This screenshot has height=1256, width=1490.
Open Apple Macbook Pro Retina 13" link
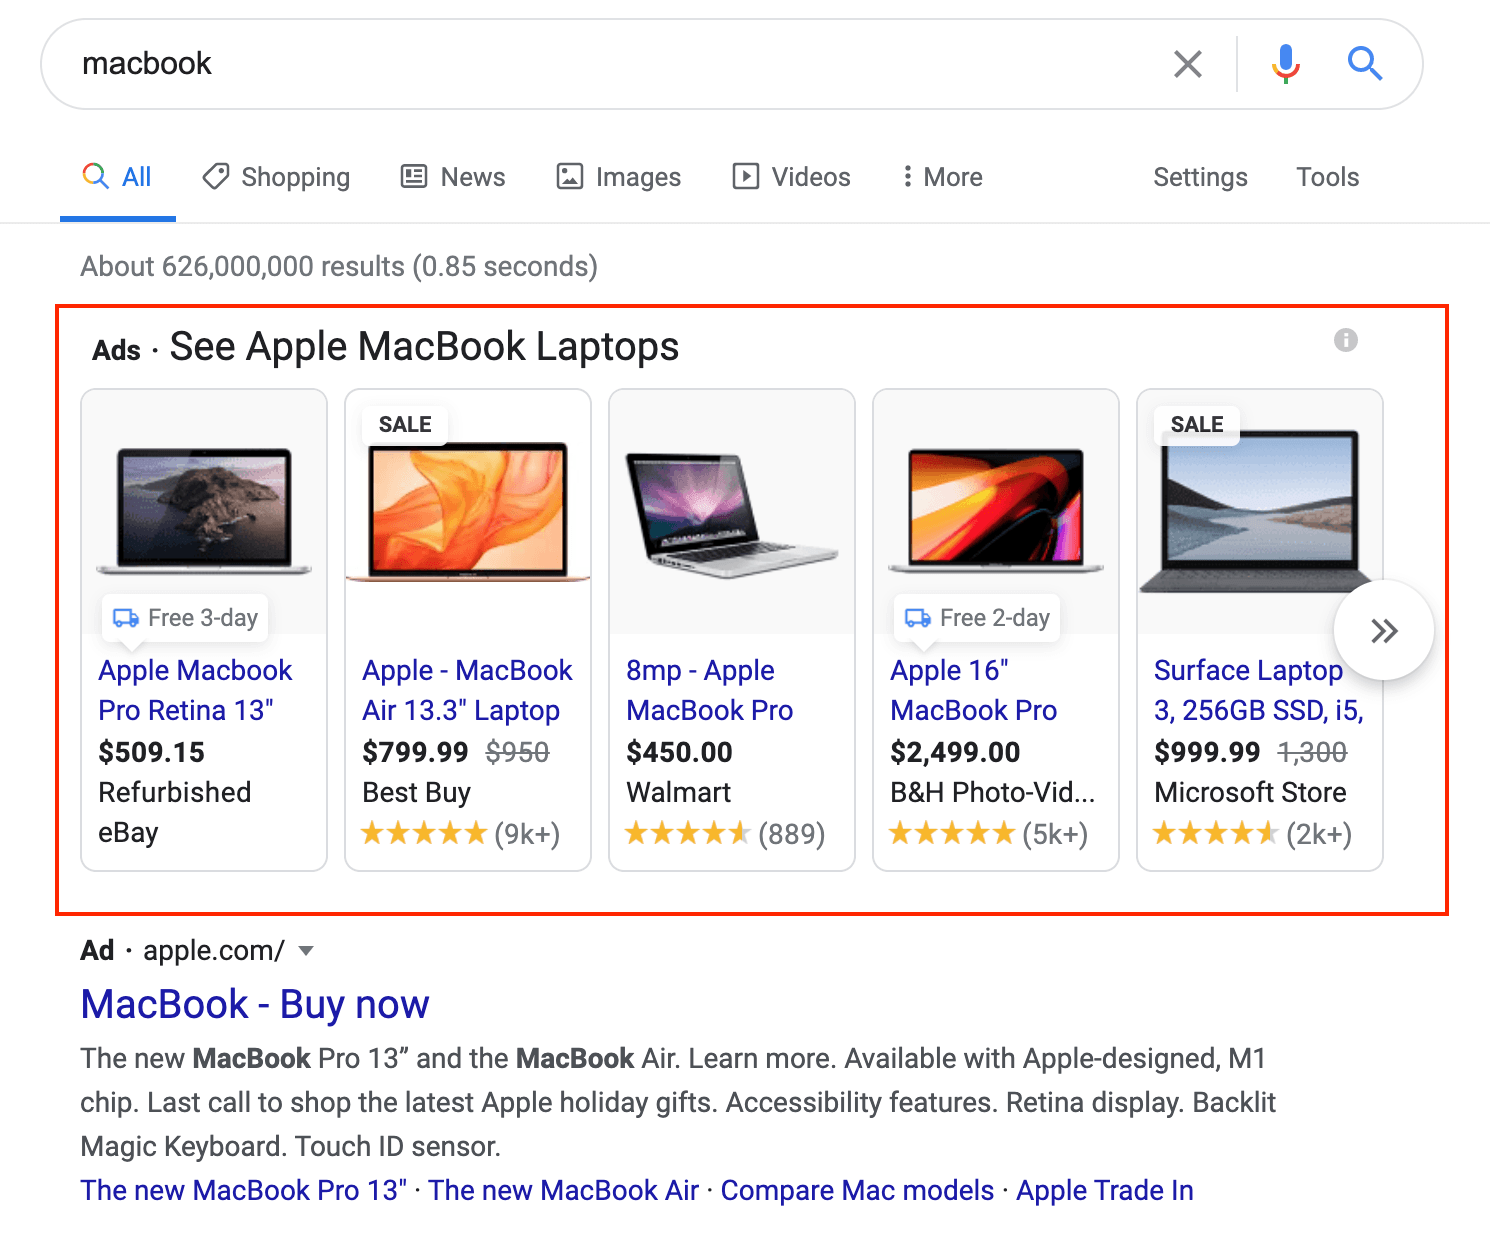(195, 690)
